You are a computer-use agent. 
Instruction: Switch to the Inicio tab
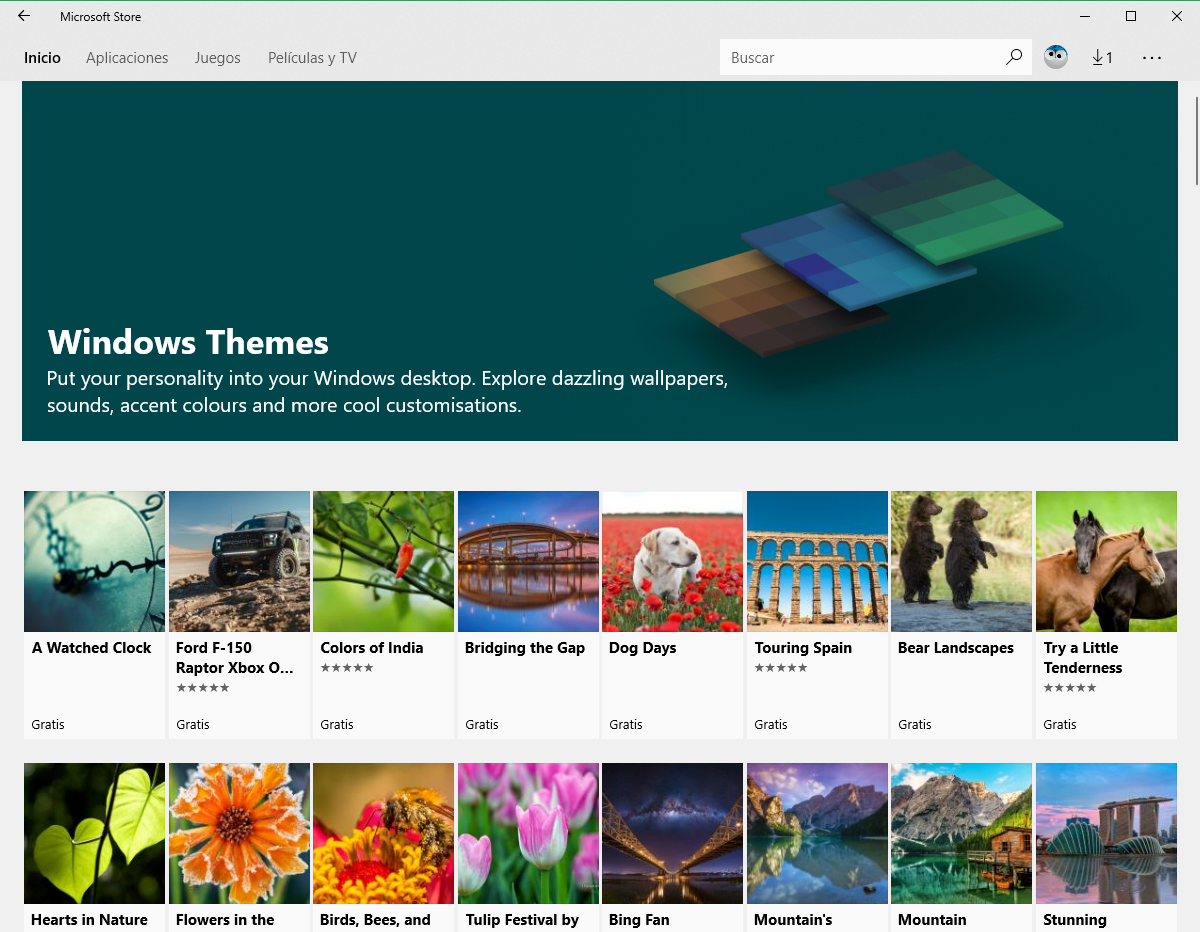pos(42,58)
